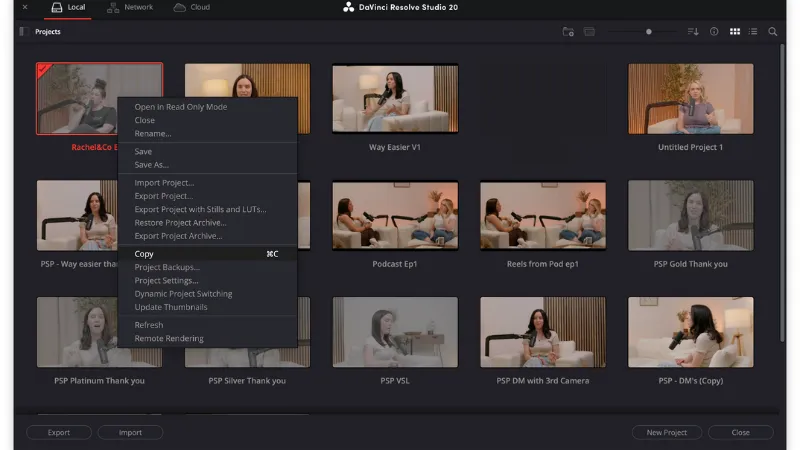Click the Export button
The image size is (800, 450).
click(x=59, y=432)
